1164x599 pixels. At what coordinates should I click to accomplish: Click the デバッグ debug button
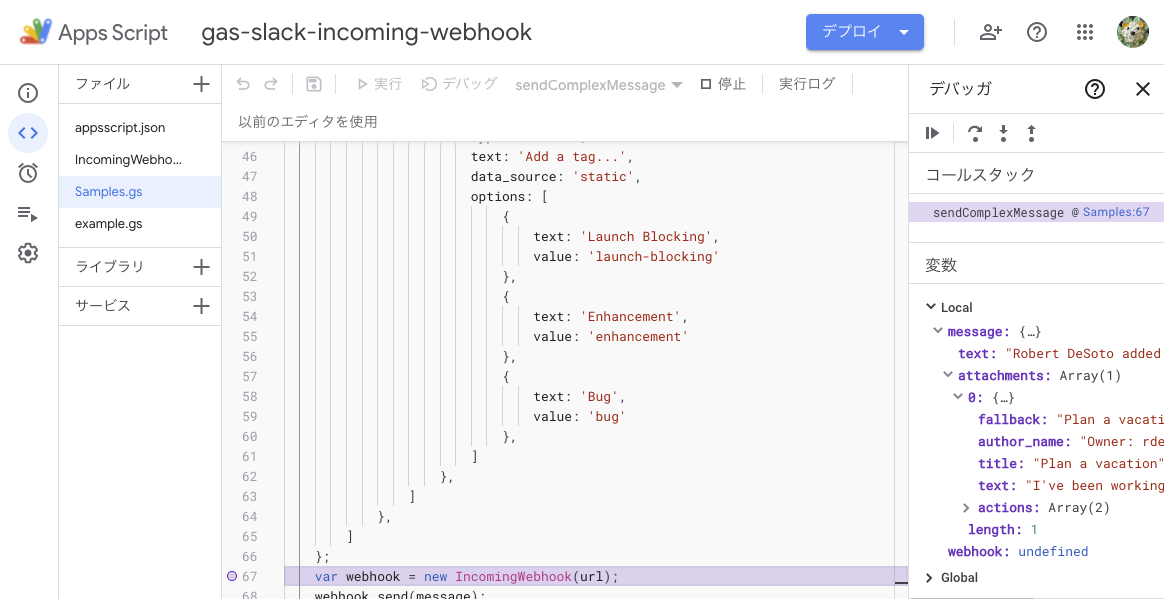[459, 84]
